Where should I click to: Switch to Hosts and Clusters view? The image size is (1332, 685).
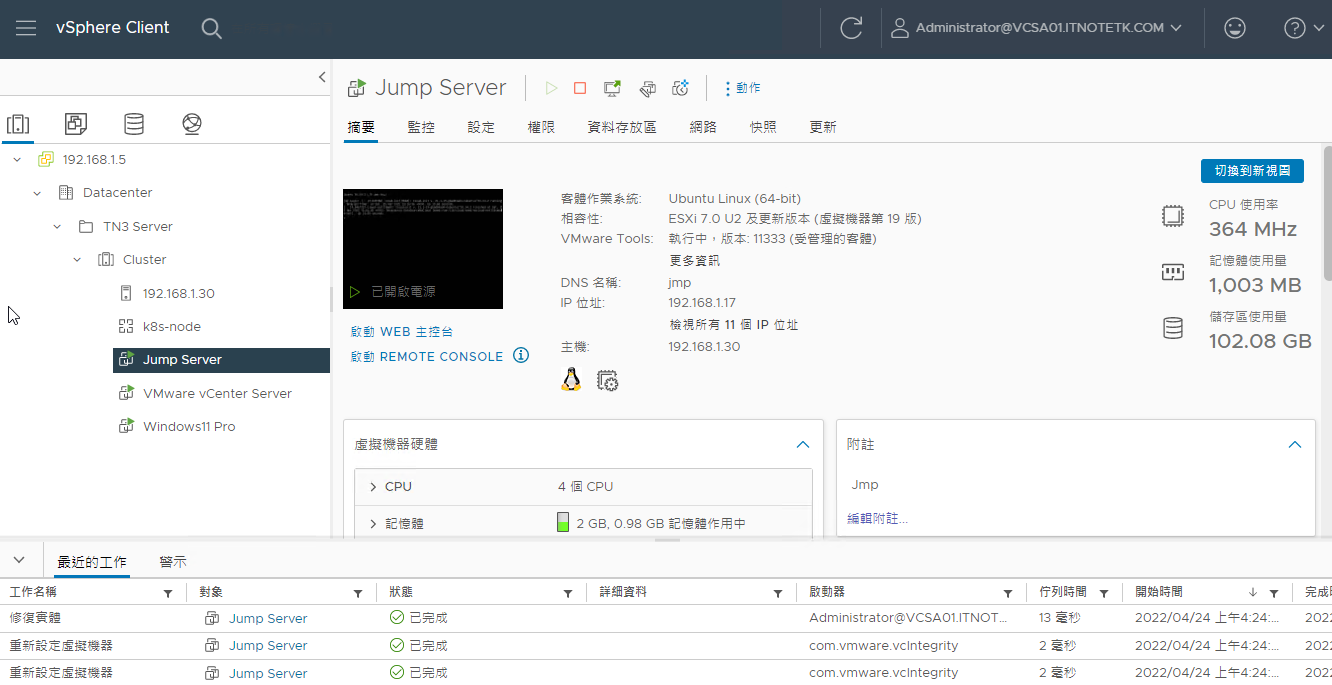[x=18, y=124]
